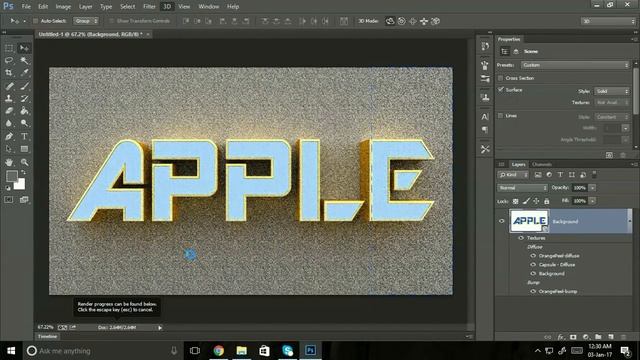
Task: Swap foreground and background colors
Action: [23, 173]
